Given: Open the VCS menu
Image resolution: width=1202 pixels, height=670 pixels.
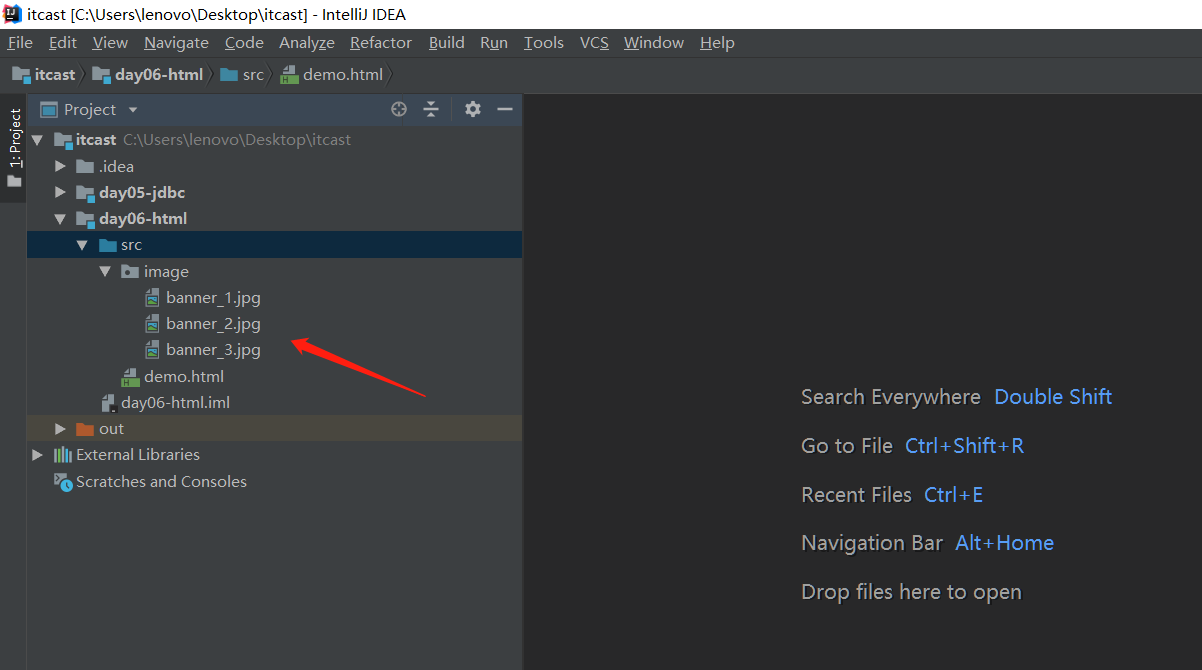Looking at the screenshot, I should coord(594,42).
